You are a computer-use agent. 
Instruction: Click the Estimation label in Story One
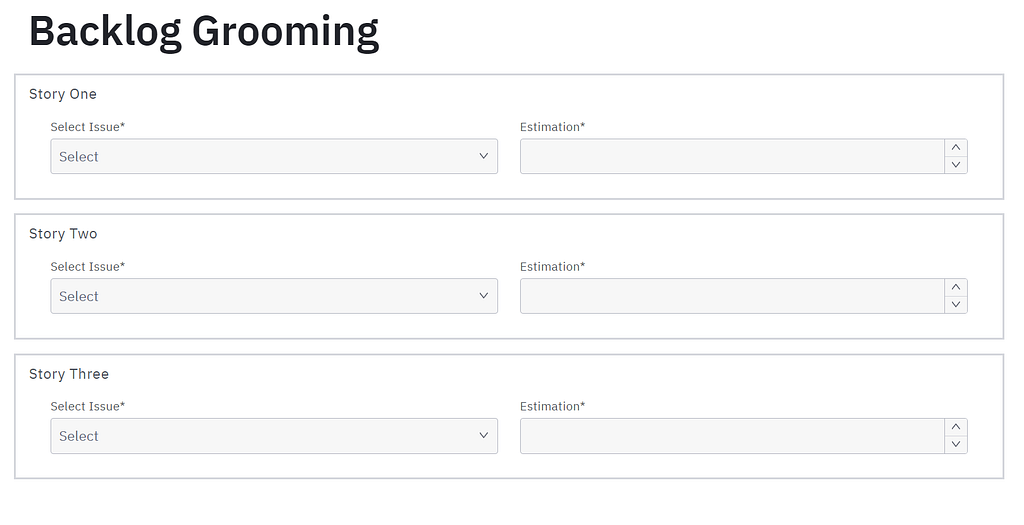click(552, 127)
